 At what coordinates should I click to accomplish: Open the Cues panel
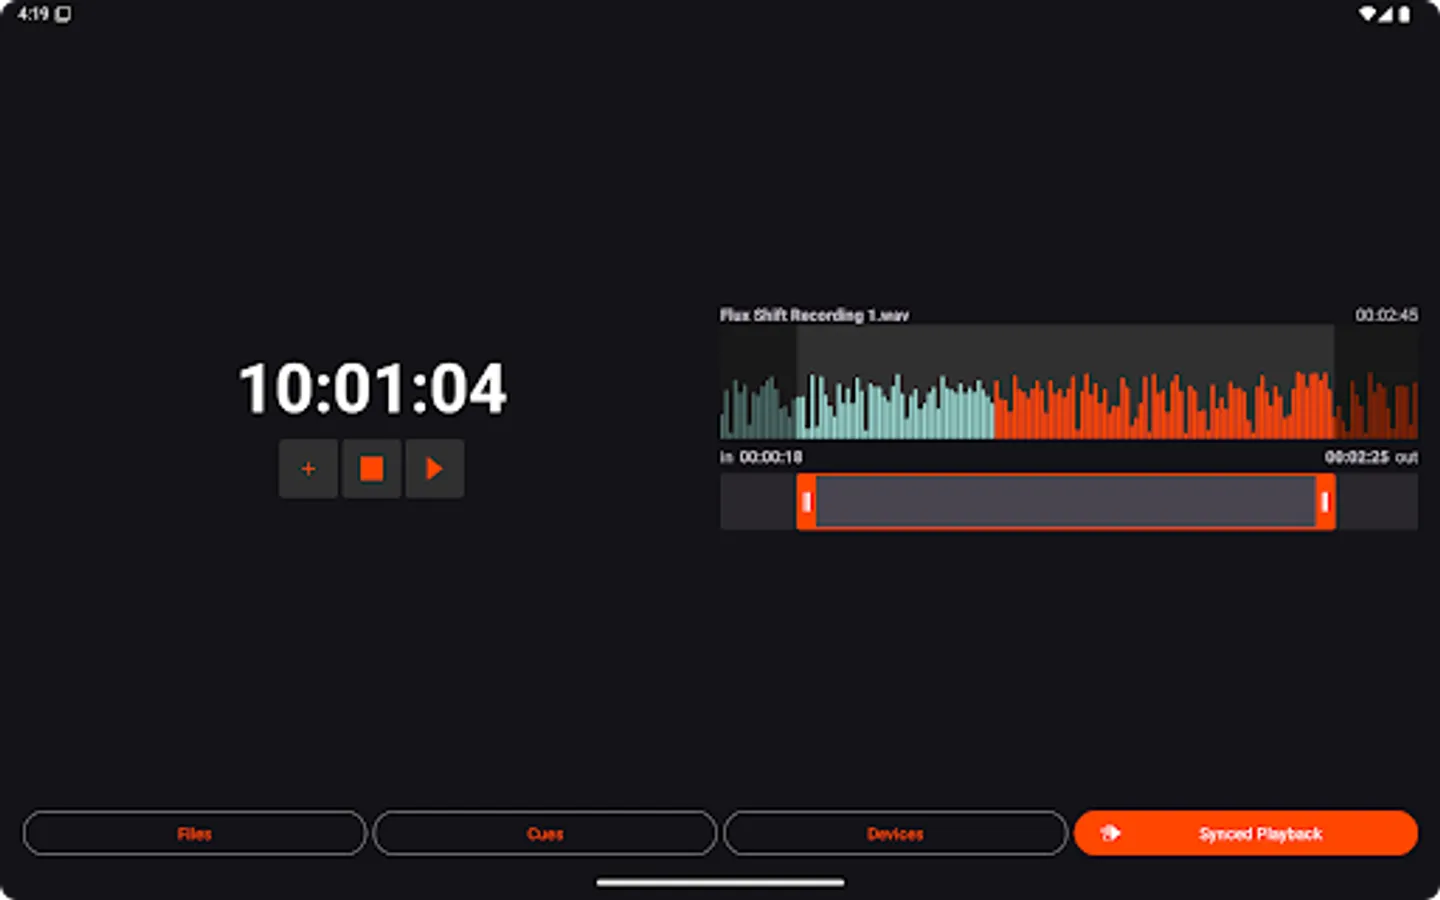pos(544,833)
